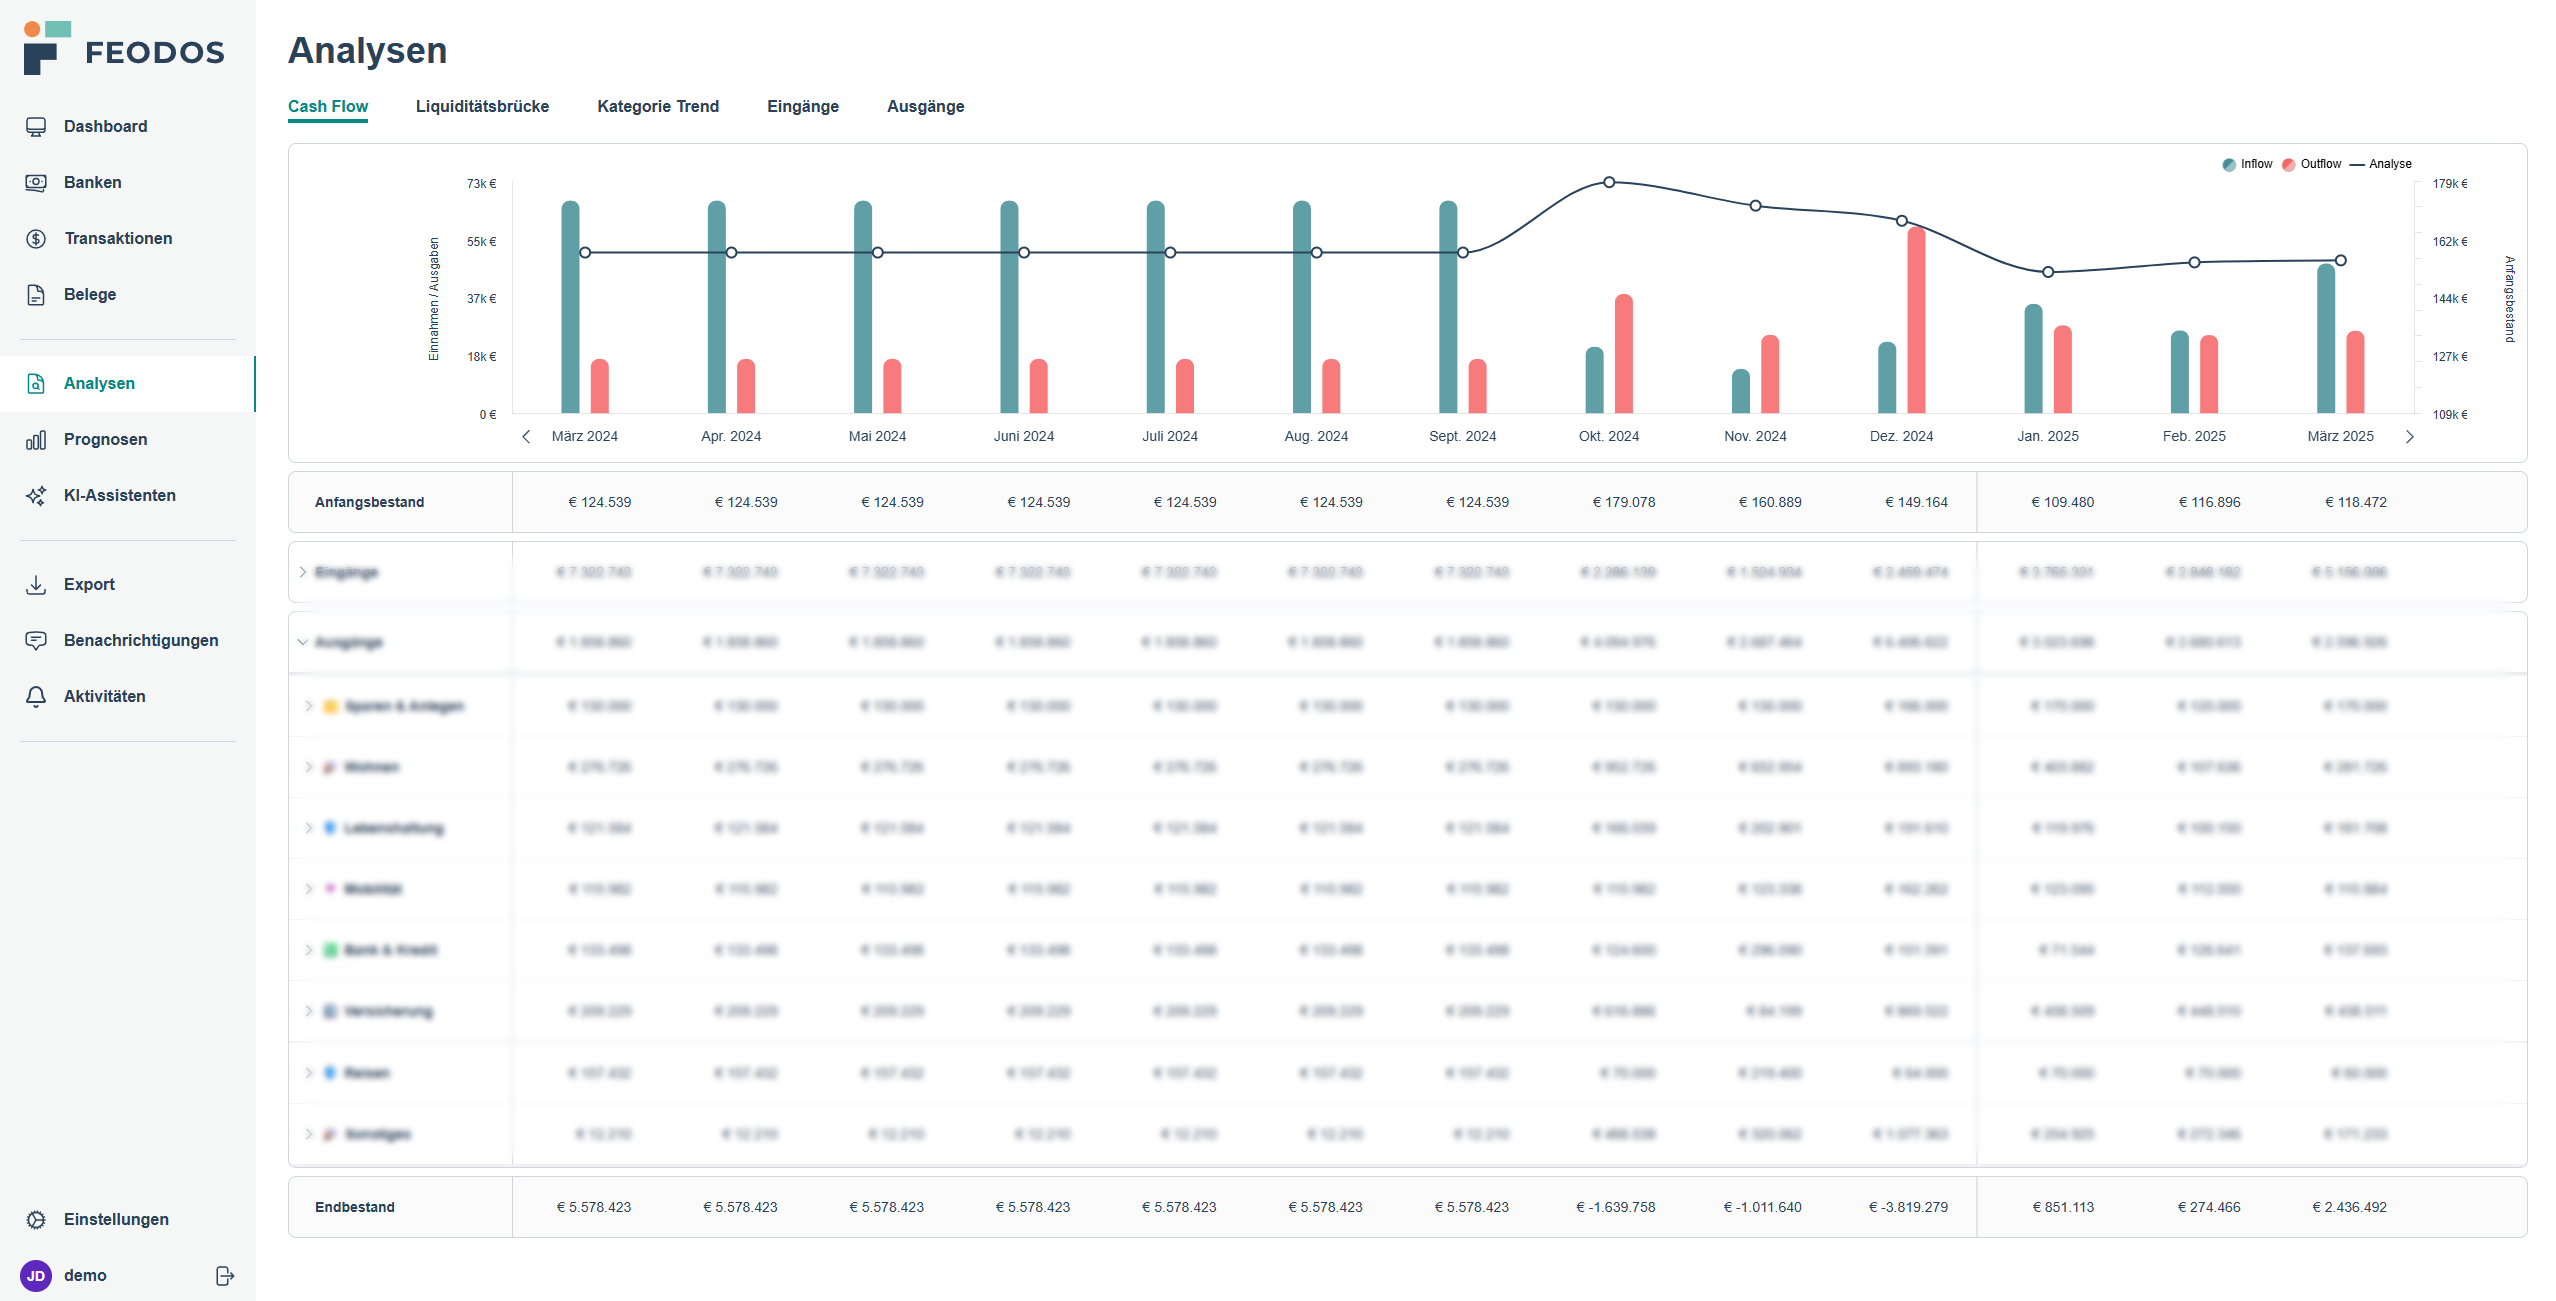Screen dimensions: 2556x1301
Task: Click the Belege document icon
Action: 36,295
